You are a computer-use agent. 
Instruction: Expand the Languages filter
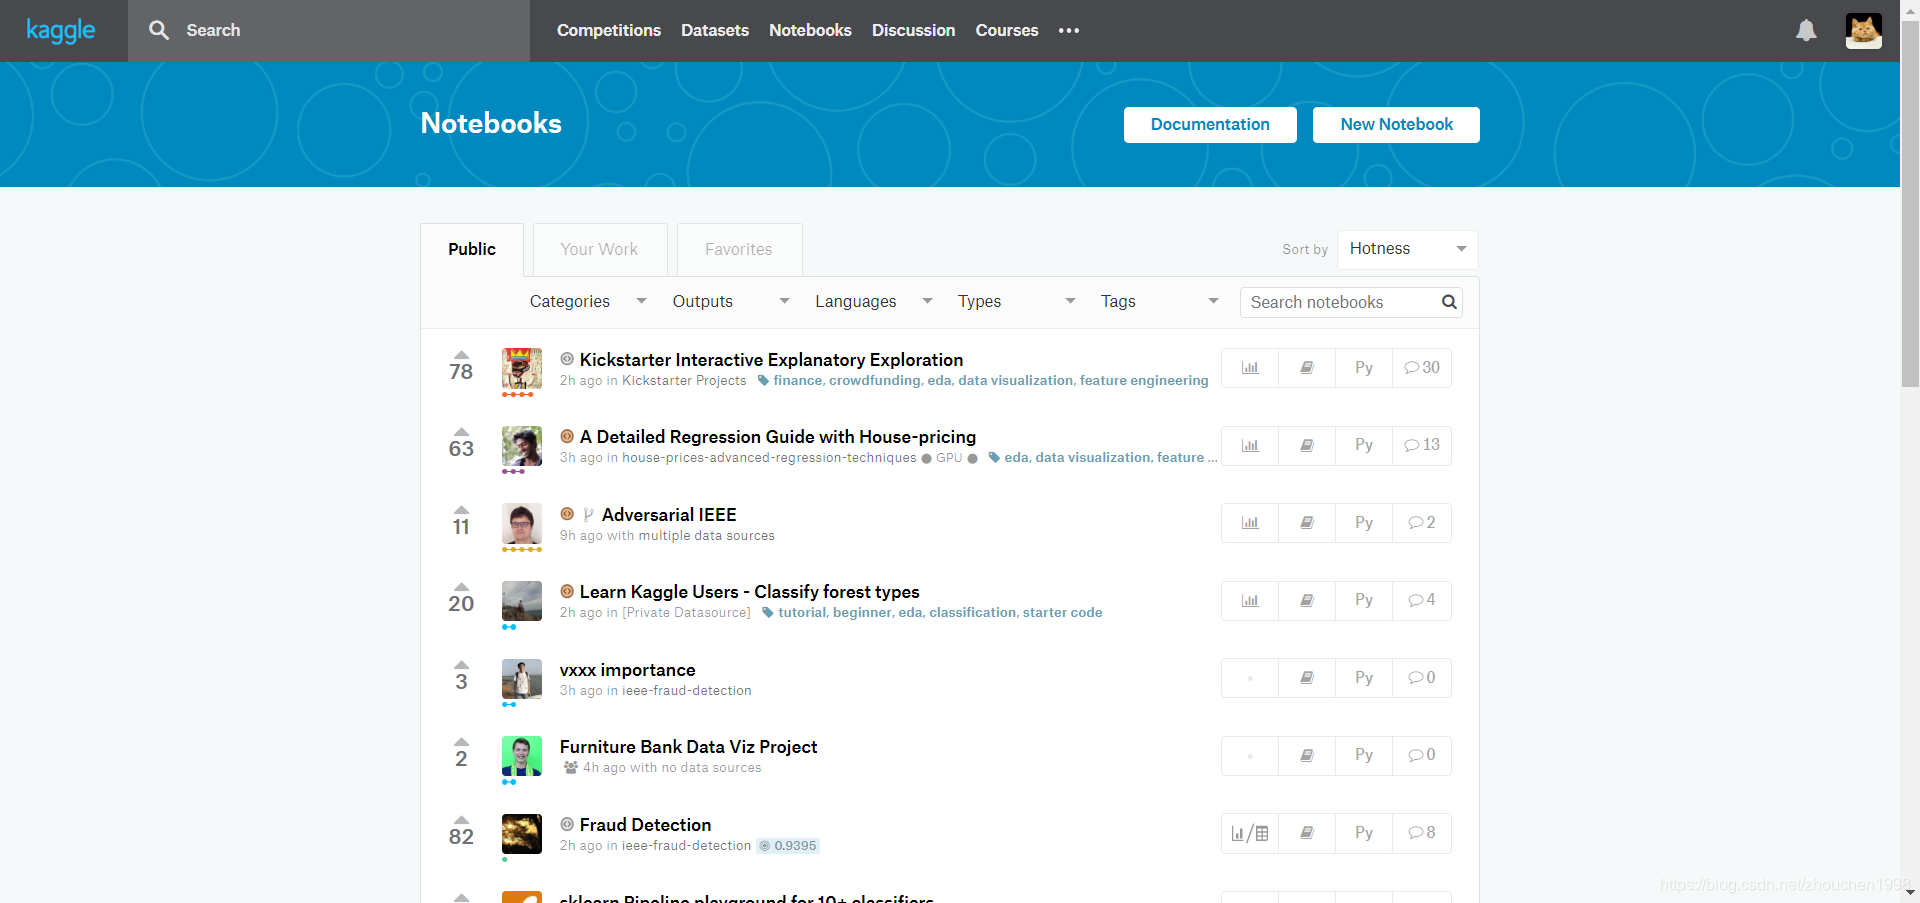coord(874,301)
